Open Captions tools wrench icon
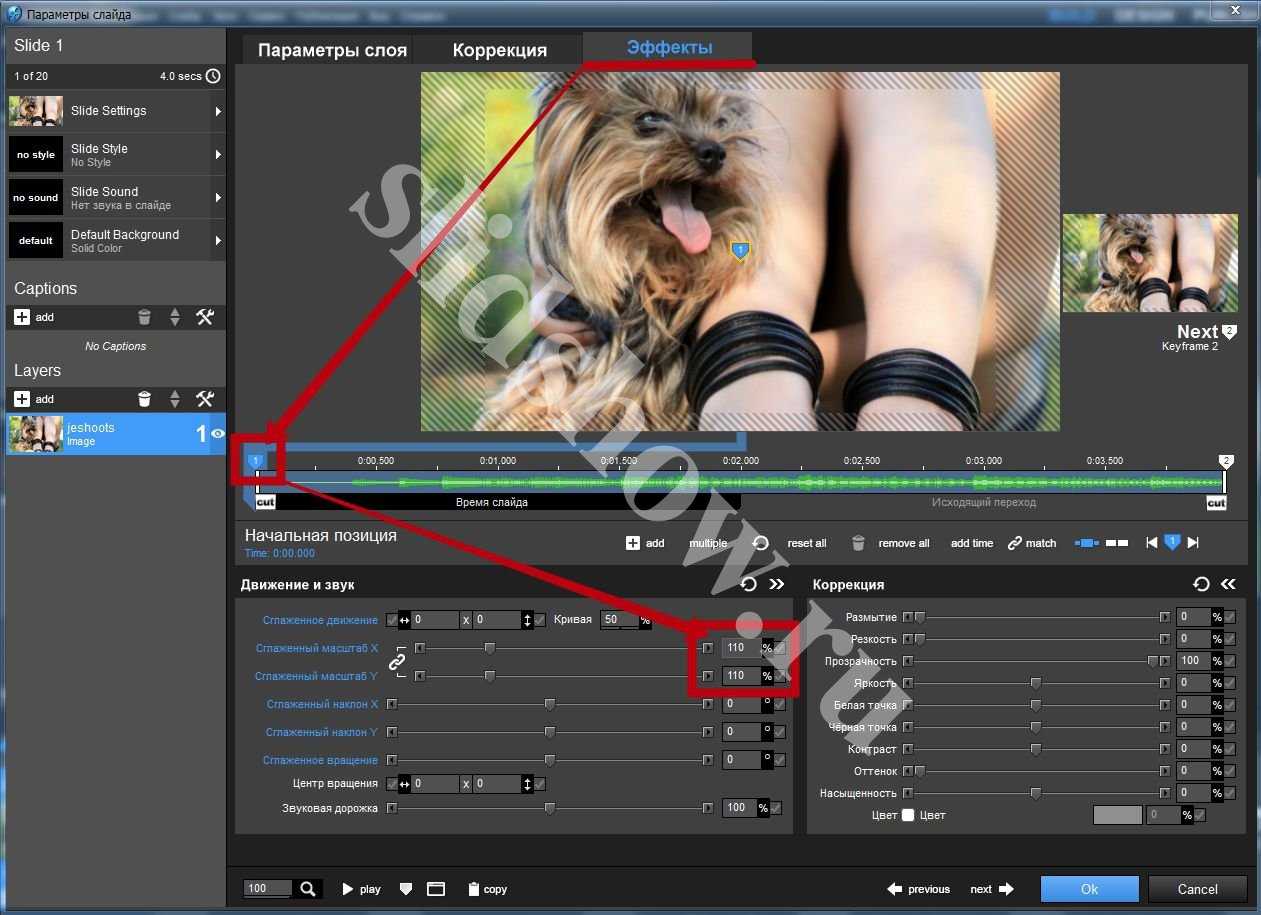 pyautogui.click(x=205, y=317)
